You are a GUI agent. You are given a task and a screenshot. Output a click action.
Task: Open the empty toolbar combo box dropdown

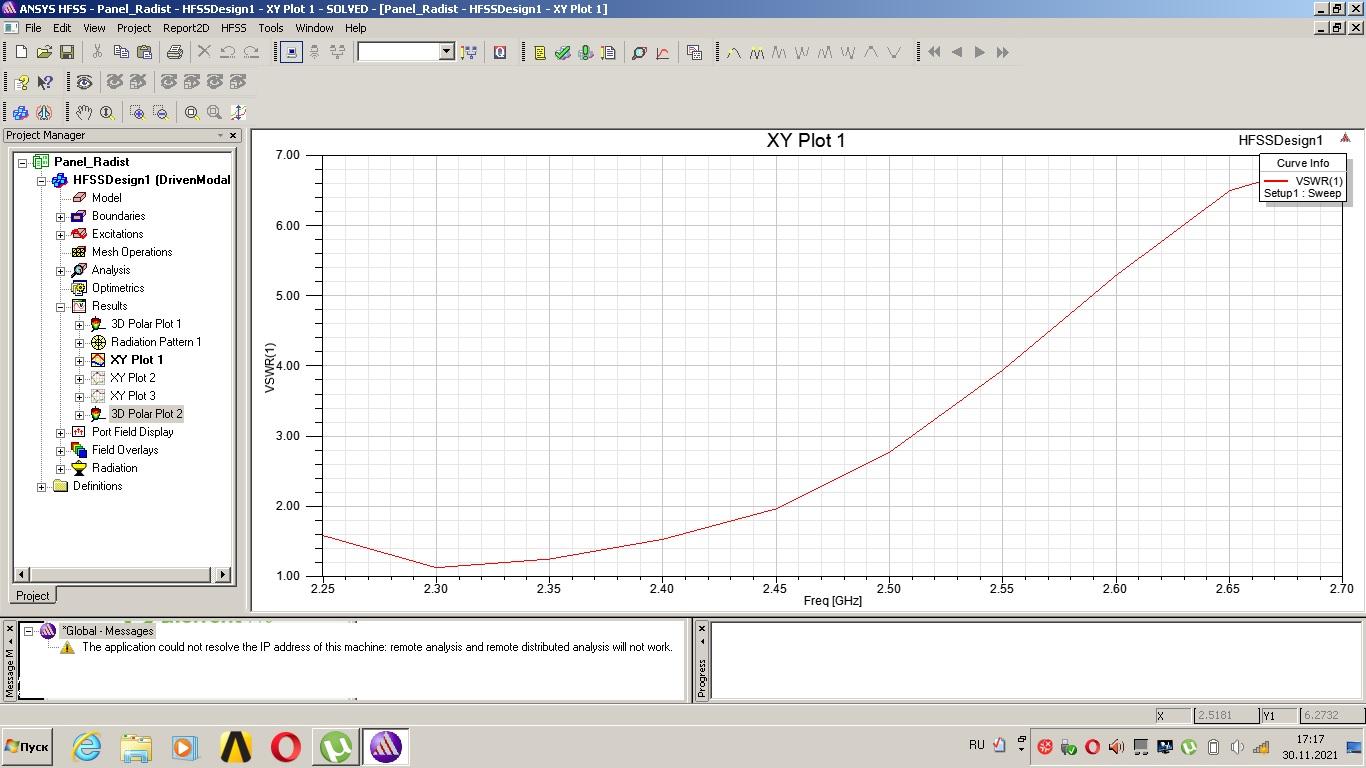[x=446, y=52]
